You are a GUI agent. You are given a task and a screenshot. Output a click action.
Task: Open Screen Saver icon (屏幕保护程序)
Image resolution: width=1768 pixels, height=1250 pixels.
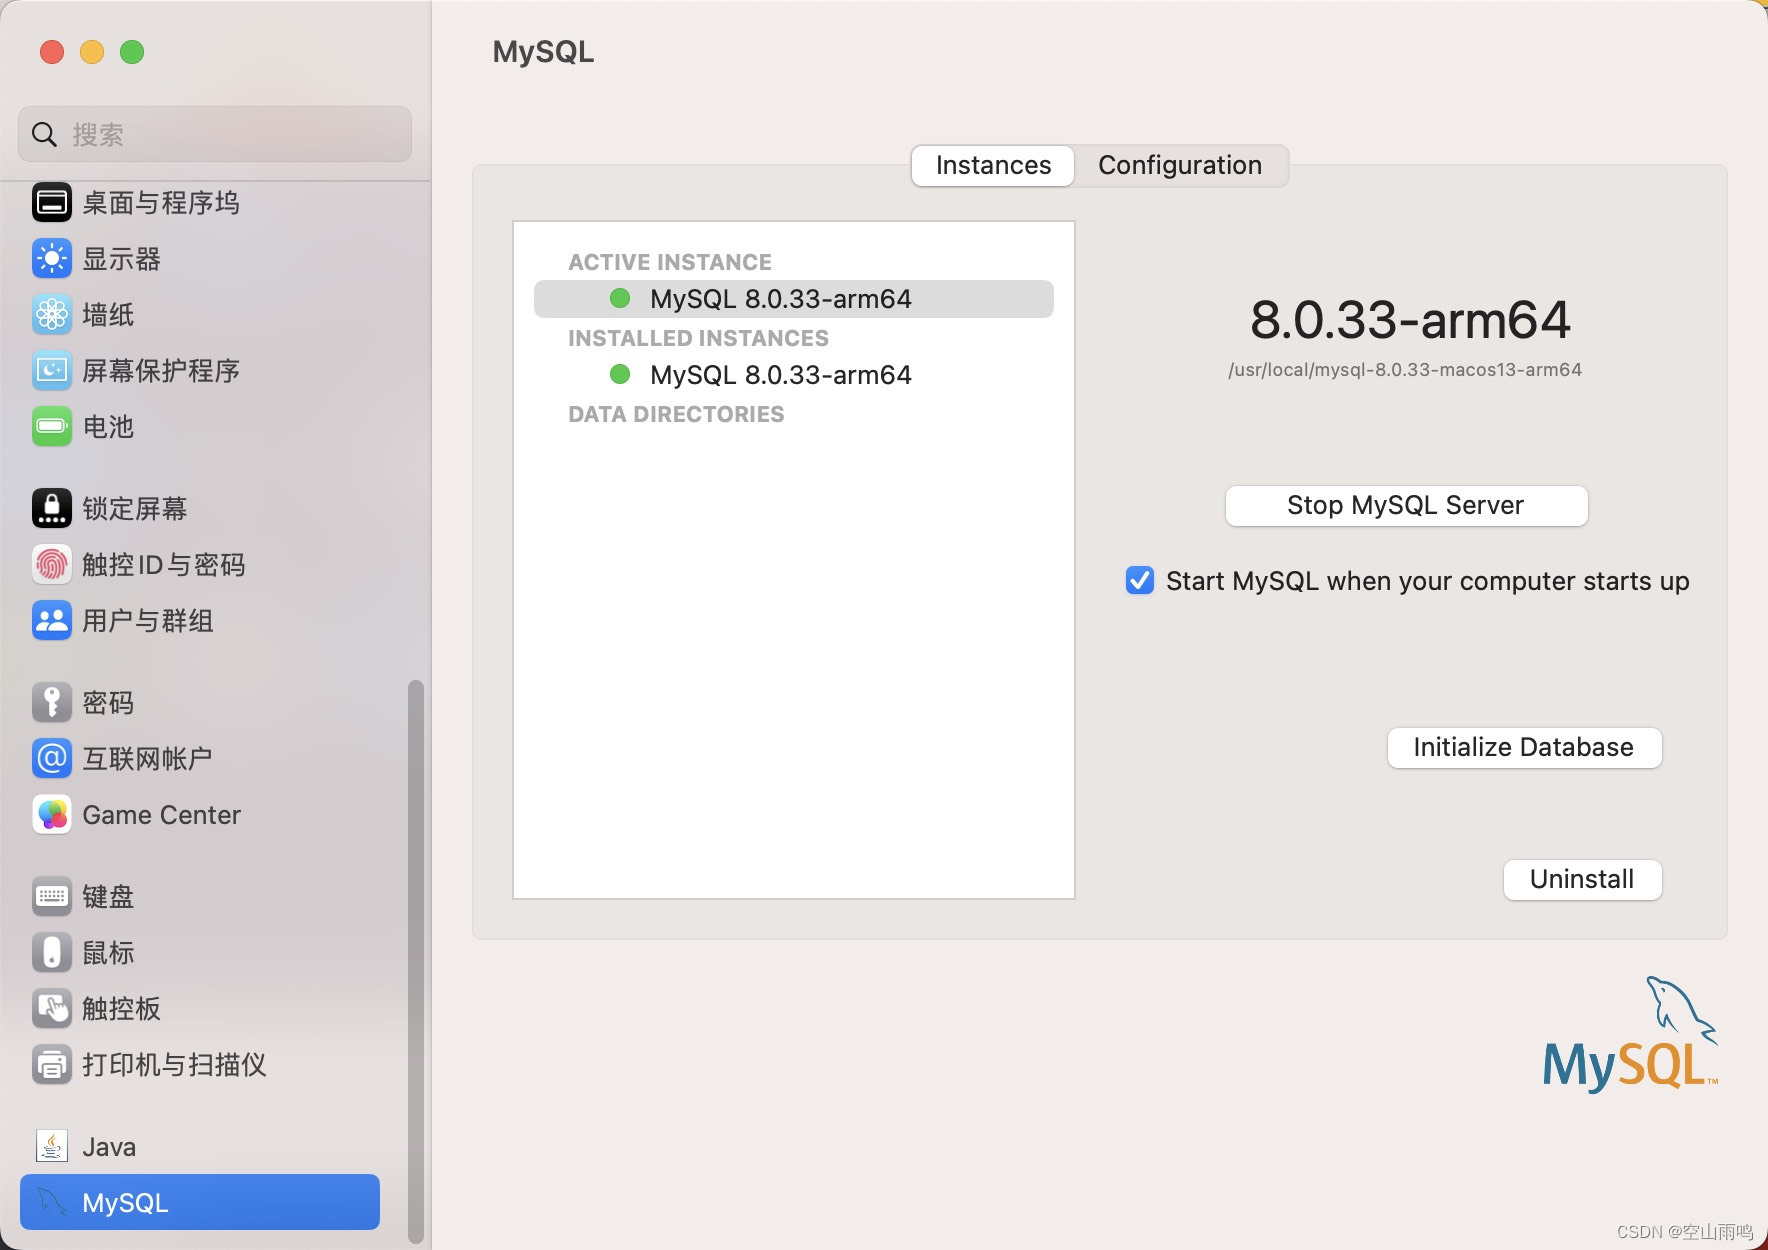(52, 371)
